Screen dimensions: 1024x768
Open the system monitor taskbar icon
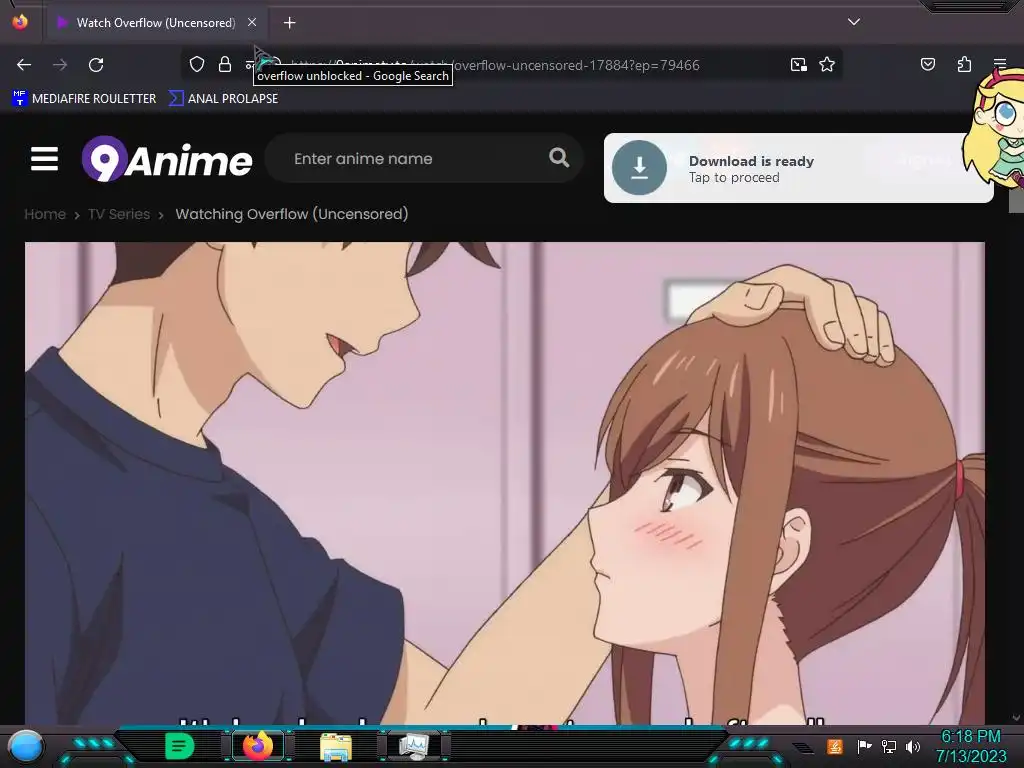(414, 746)
